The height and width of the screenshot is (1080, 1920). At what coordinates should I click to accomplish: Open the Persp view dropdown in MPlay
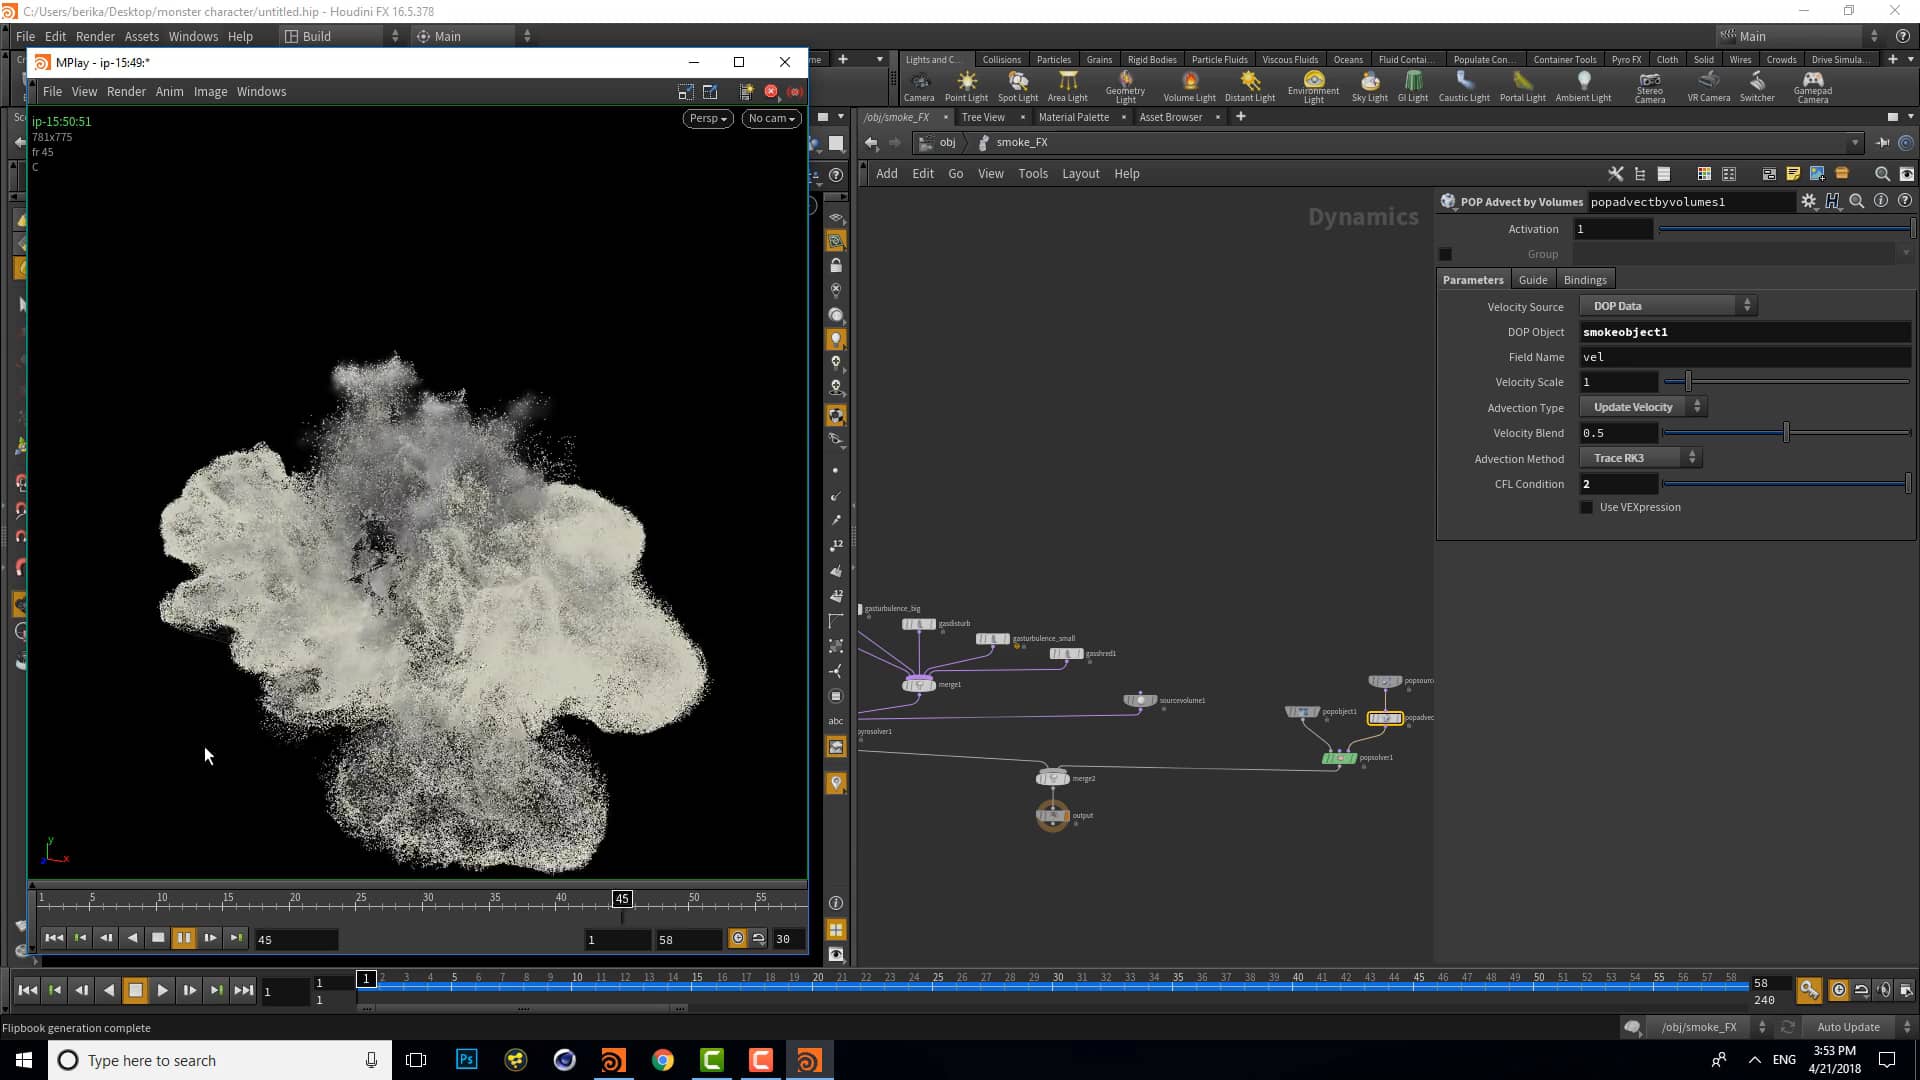[707, 118]
